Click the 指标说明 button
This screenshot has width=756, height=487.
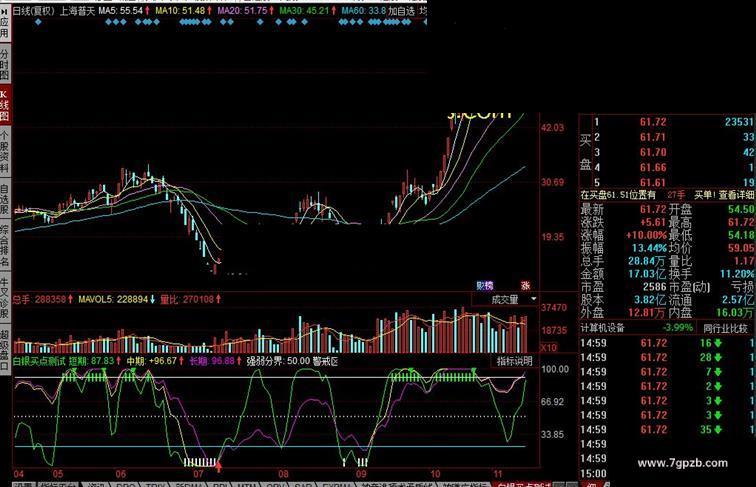[x=515, y=361]
